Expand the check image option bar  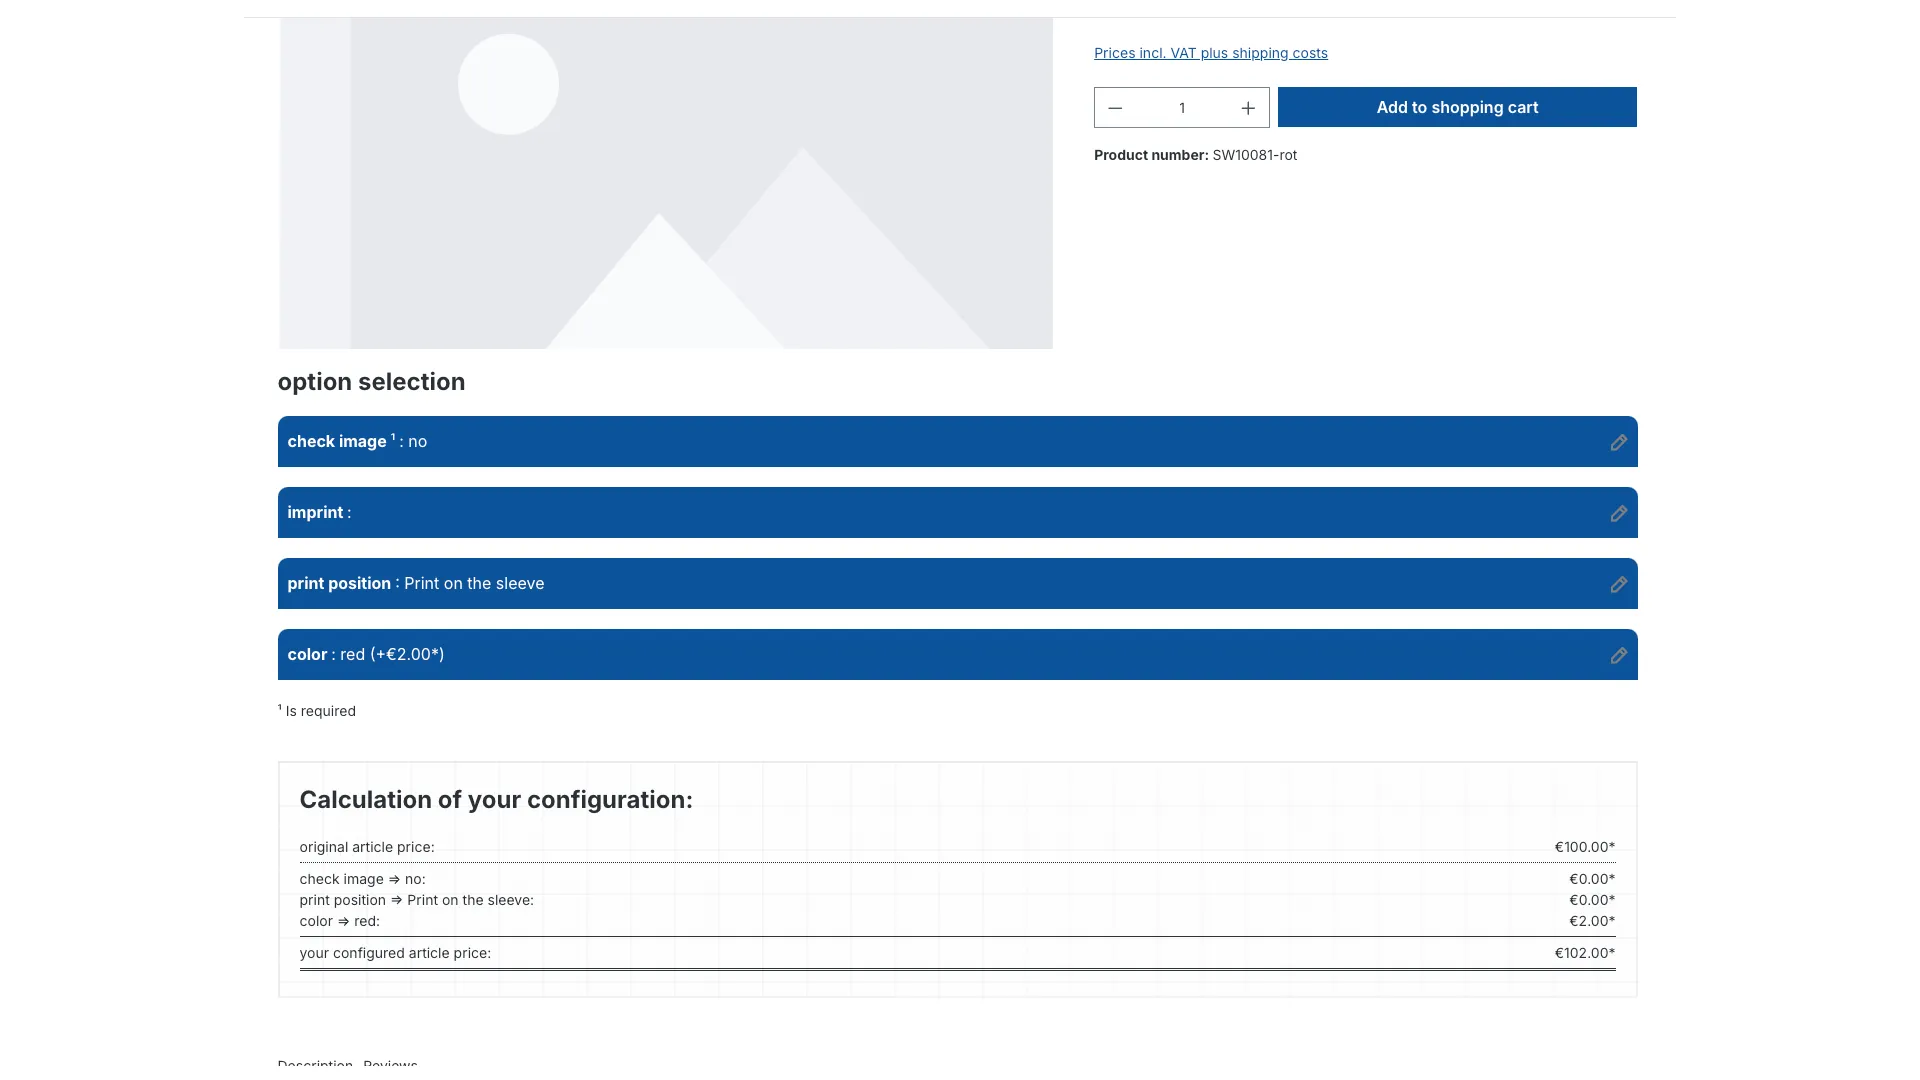click(x=700, y=441)
